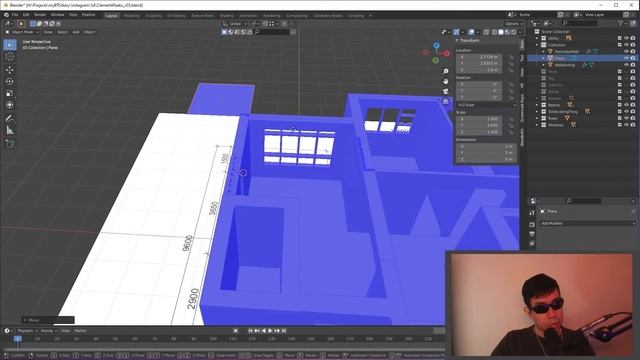Screen dimensions: 640x360
Task: Click the Location X value field
Action: tap(479, 57)
